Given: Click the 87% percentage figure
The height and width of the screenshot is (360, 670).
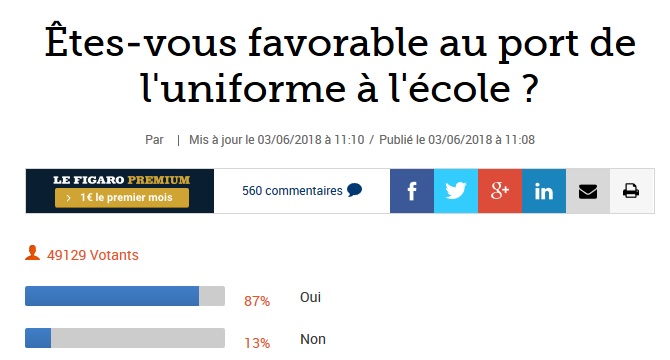Looking at the screenshot, I should pyautogui.click(x=257, y=301).
